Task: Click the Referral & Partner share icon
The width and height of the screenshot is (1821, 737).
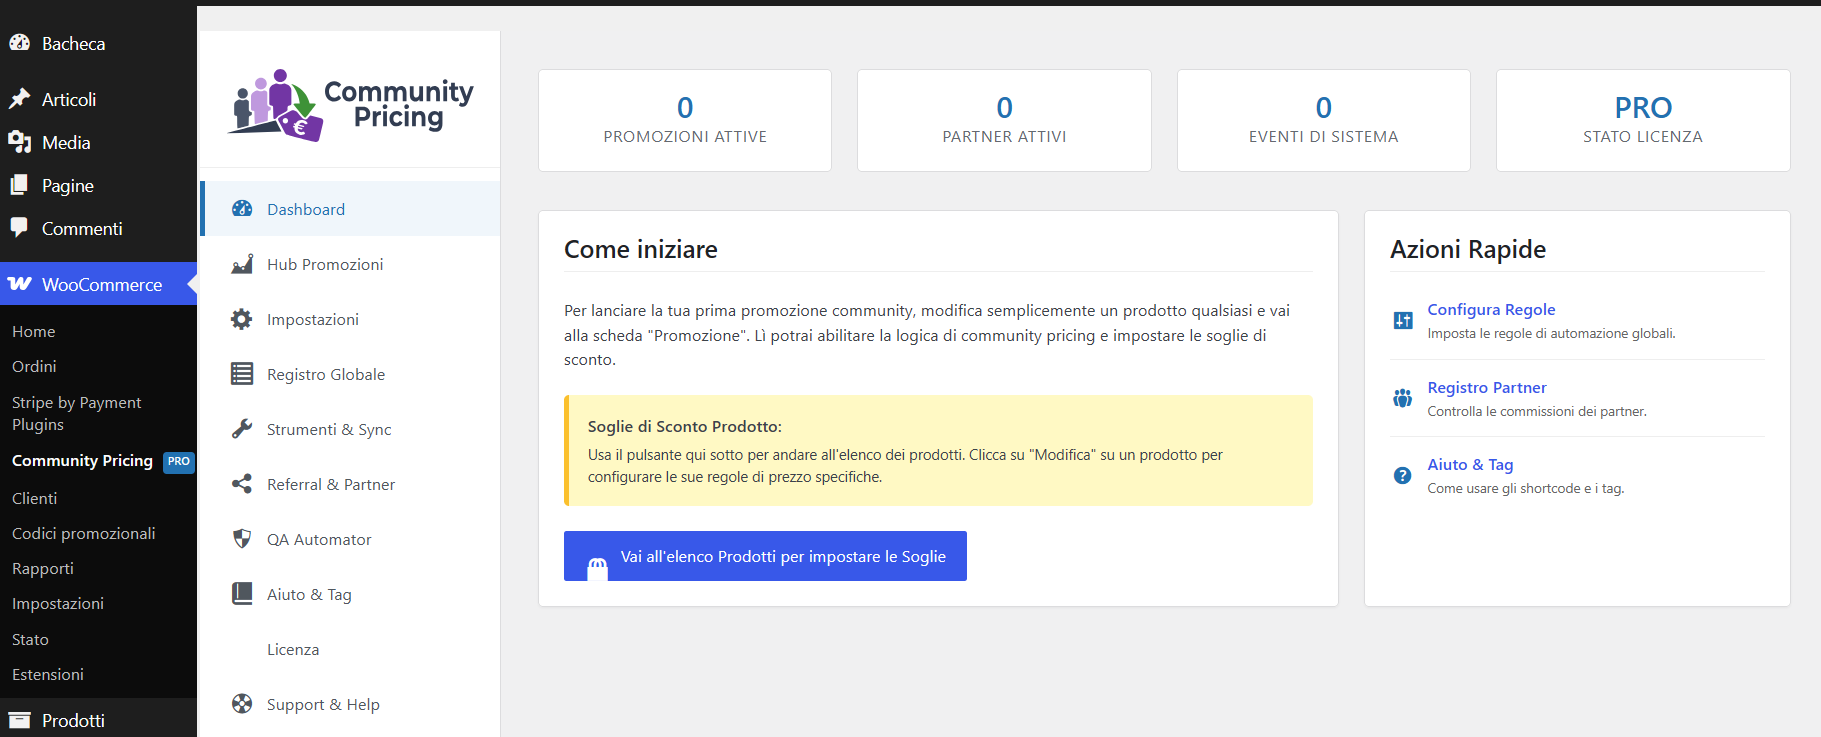Action: click(242, 484)
